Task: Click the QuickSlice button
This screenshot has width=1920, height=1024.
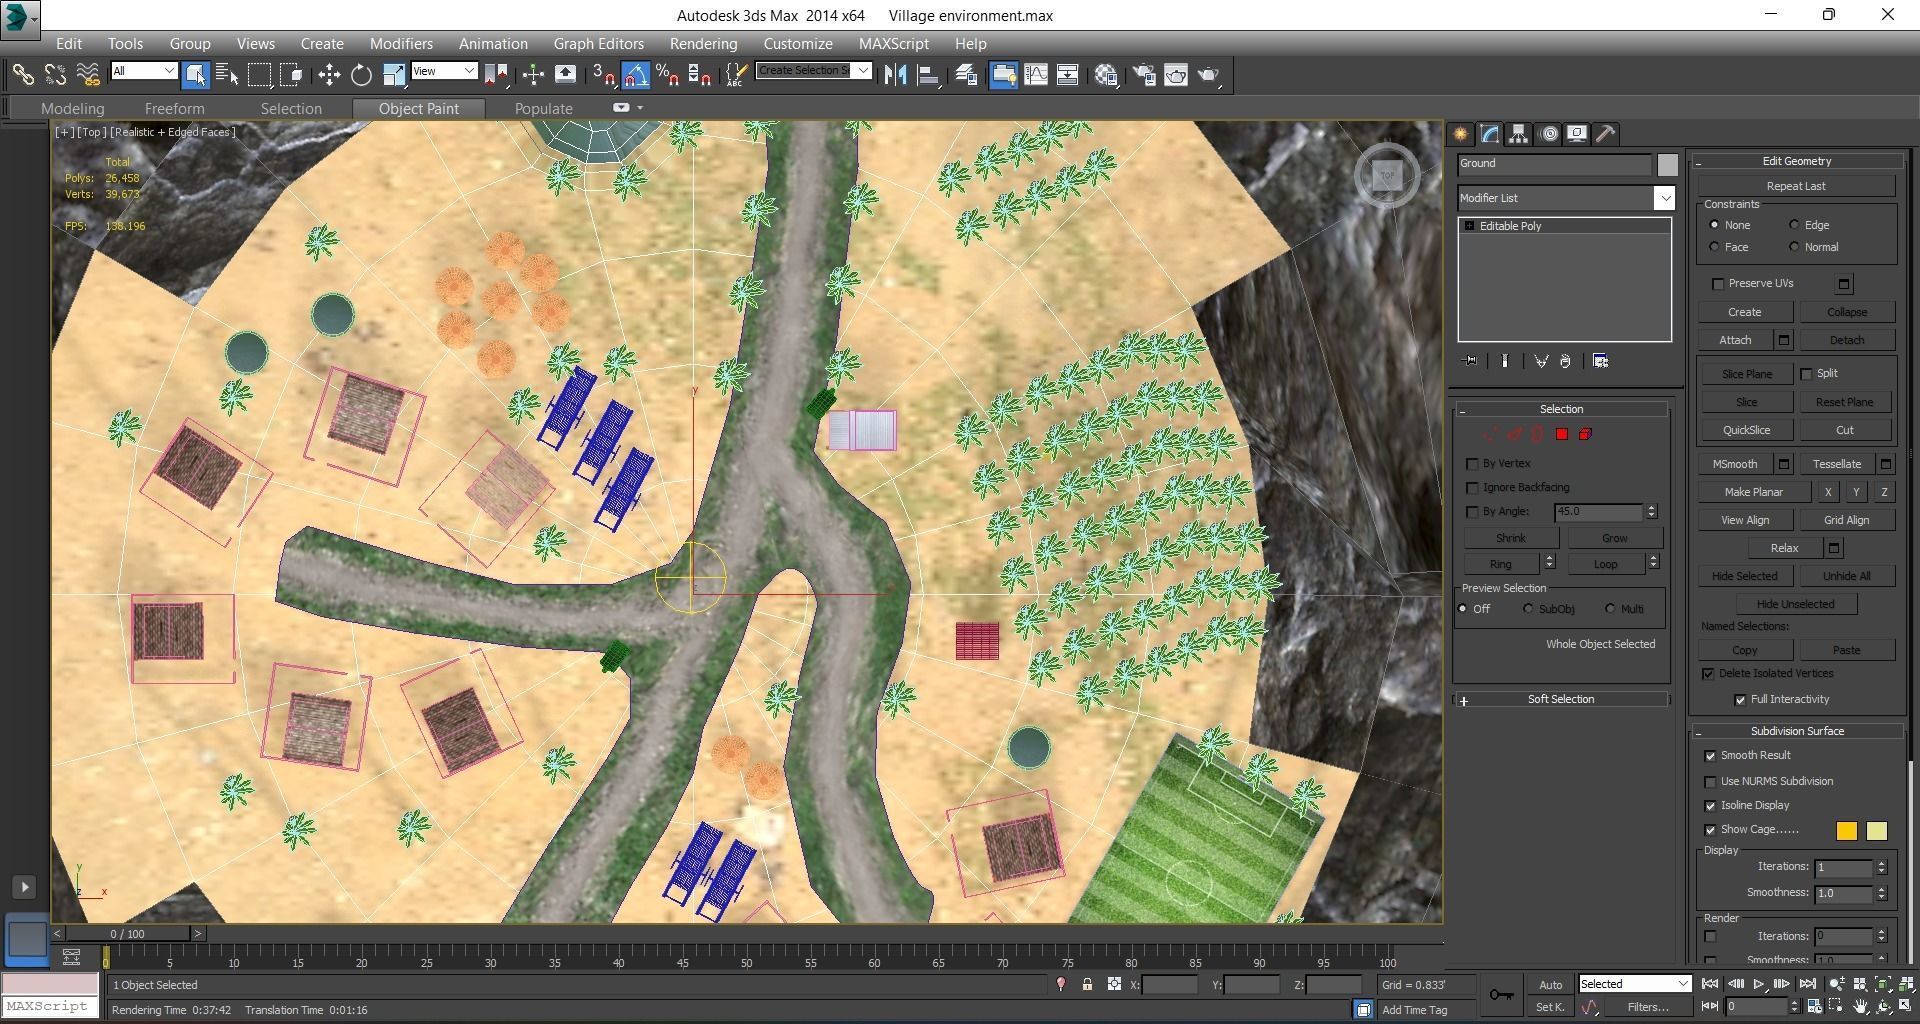Action: click(1746, 431)
